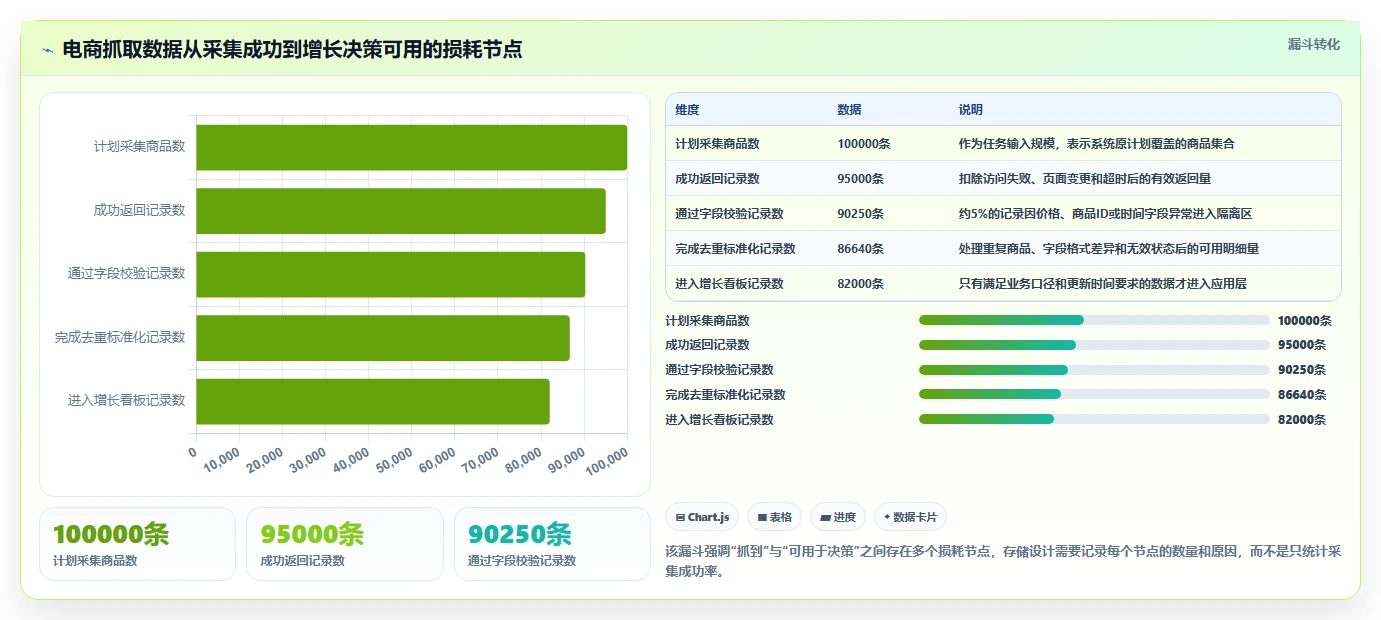Click the Chart.js tag chip
The width and height of the screenshot is (1381, 620).
point(702,517)
